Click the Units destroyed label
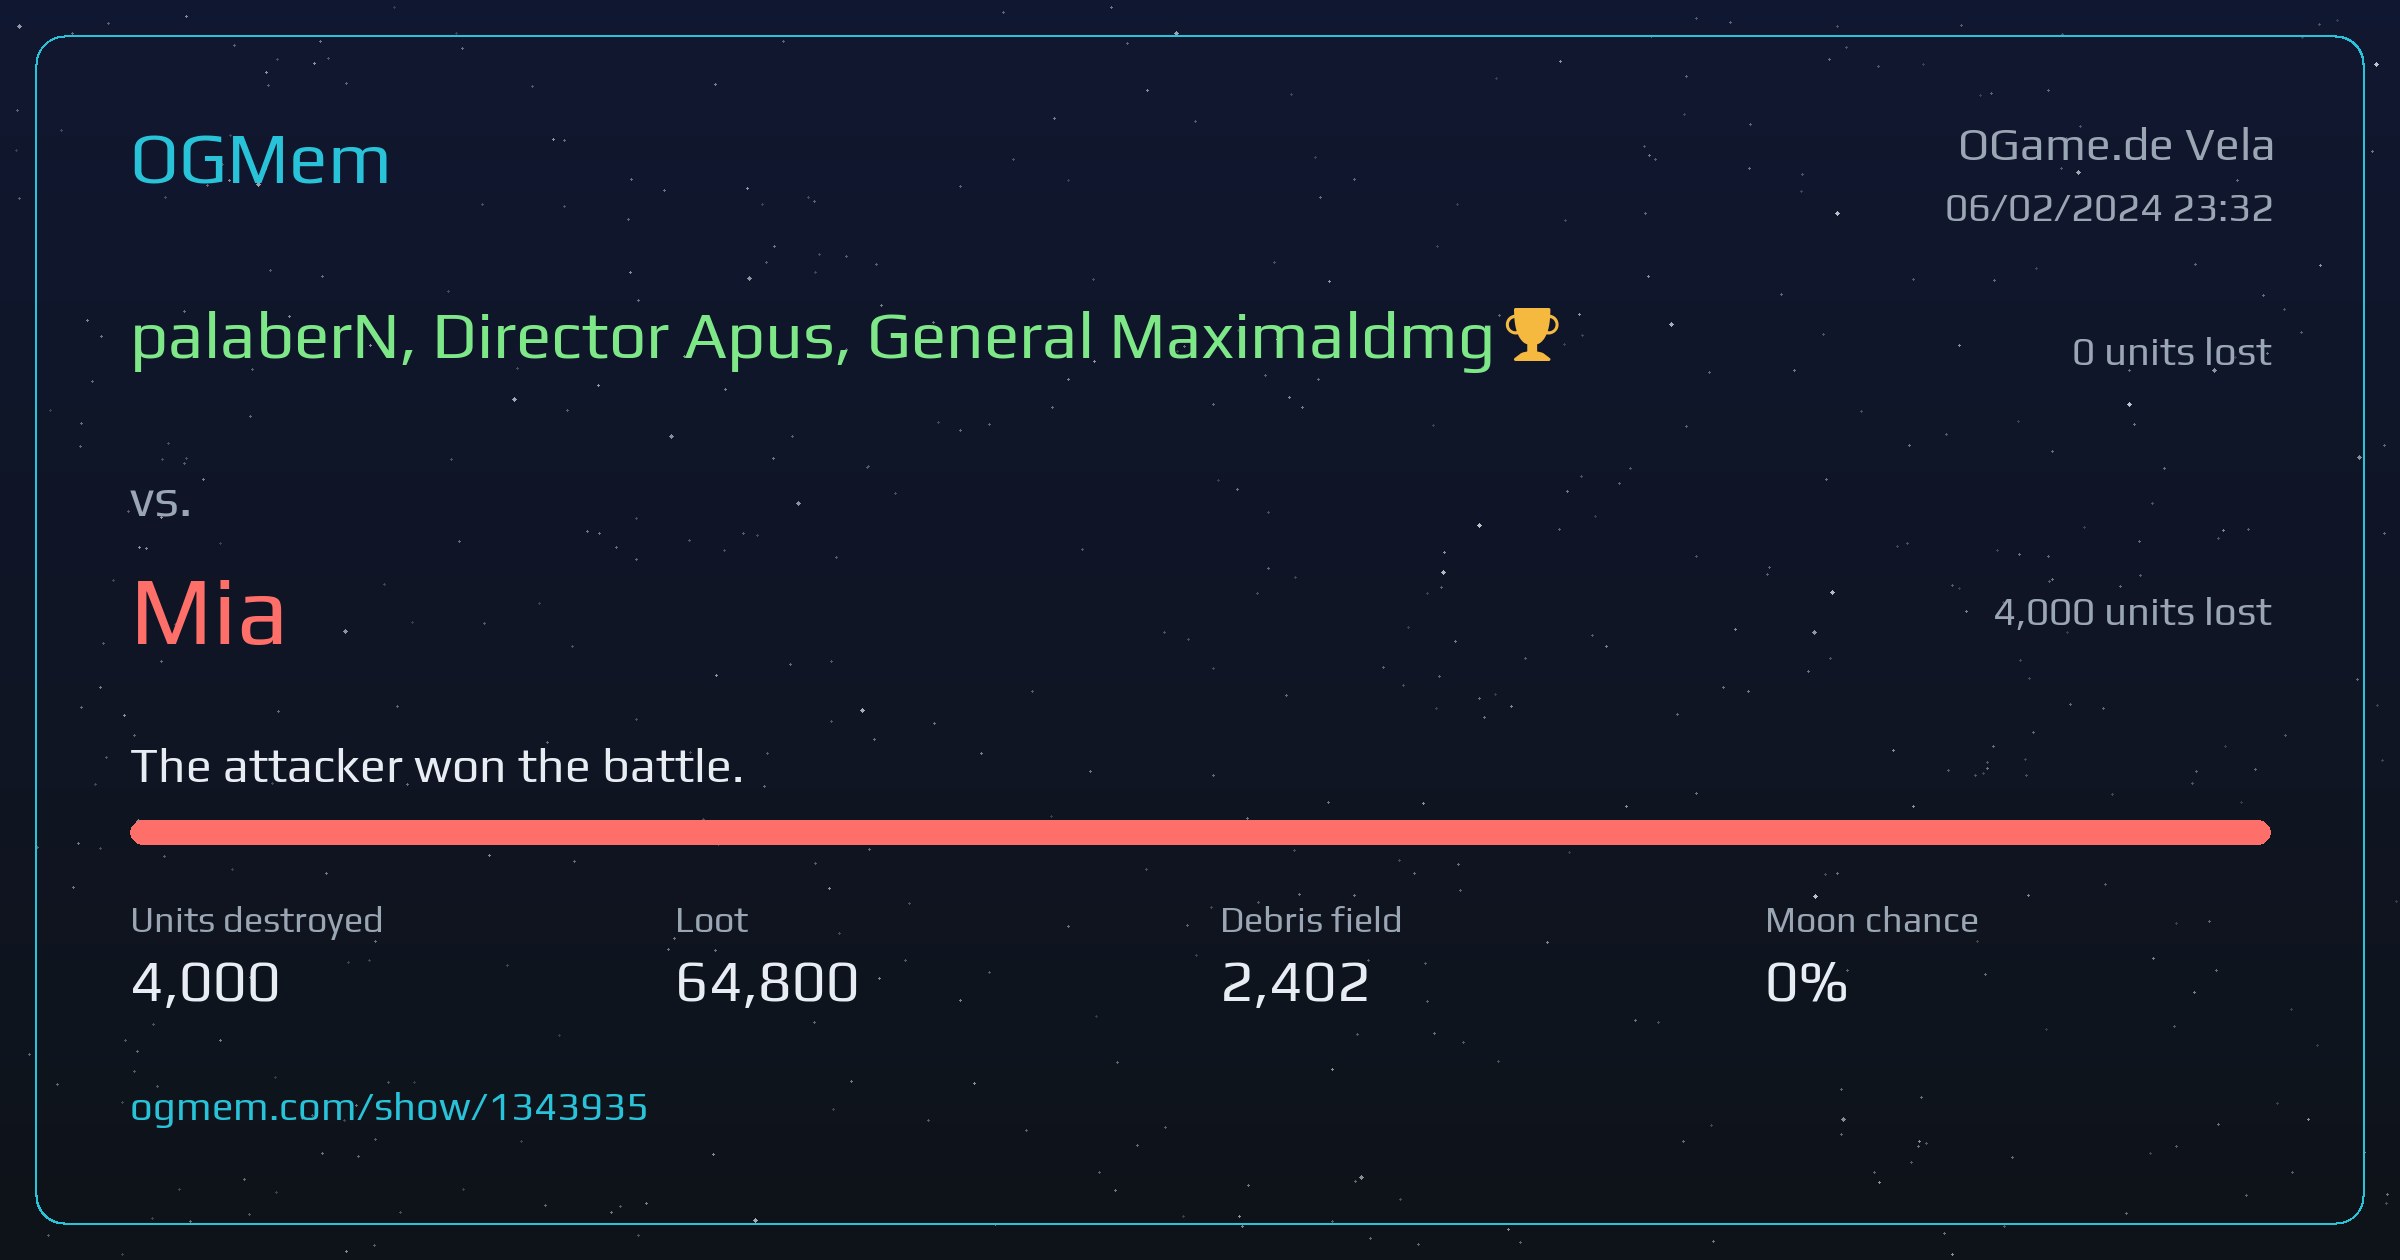 click(x=257, y=920)
